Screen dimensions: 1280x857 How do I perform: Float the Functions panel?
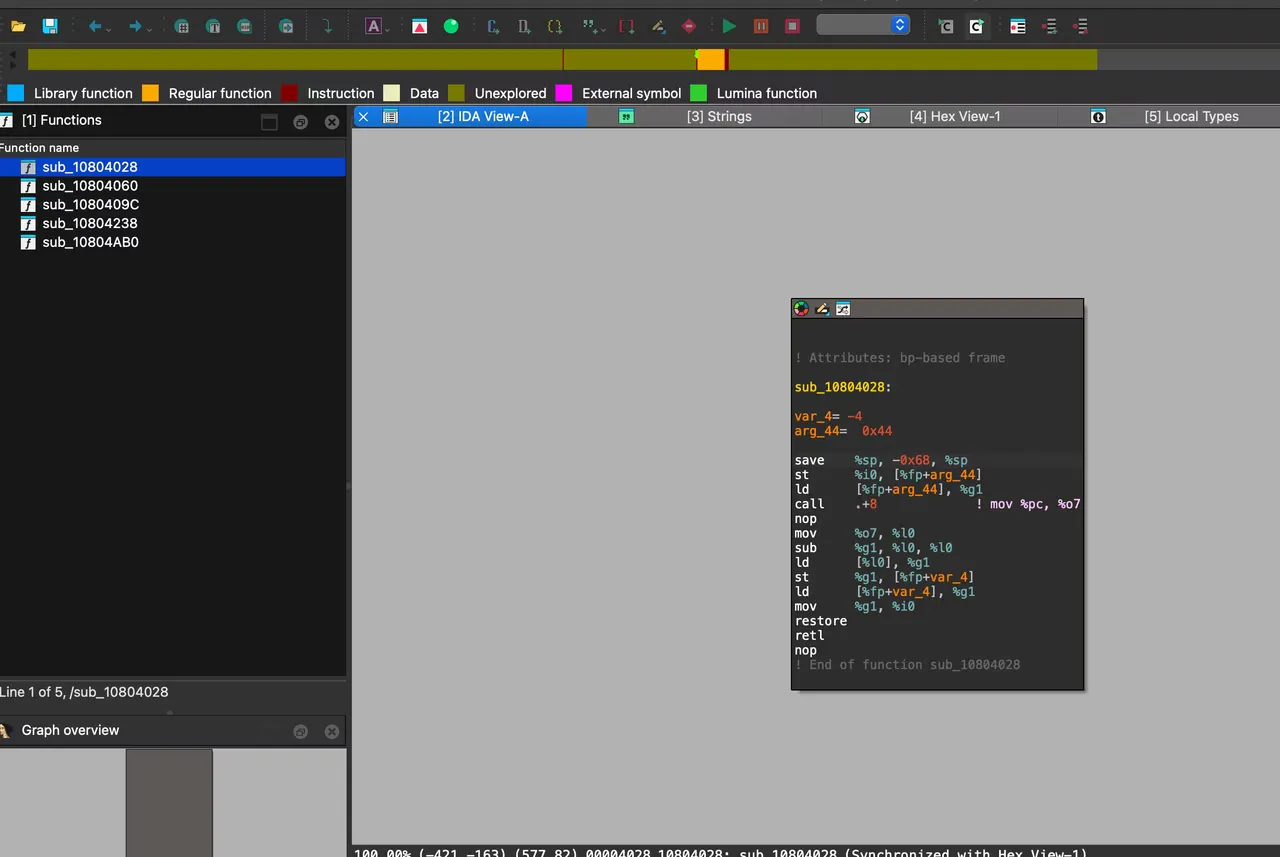coord(300,122)
